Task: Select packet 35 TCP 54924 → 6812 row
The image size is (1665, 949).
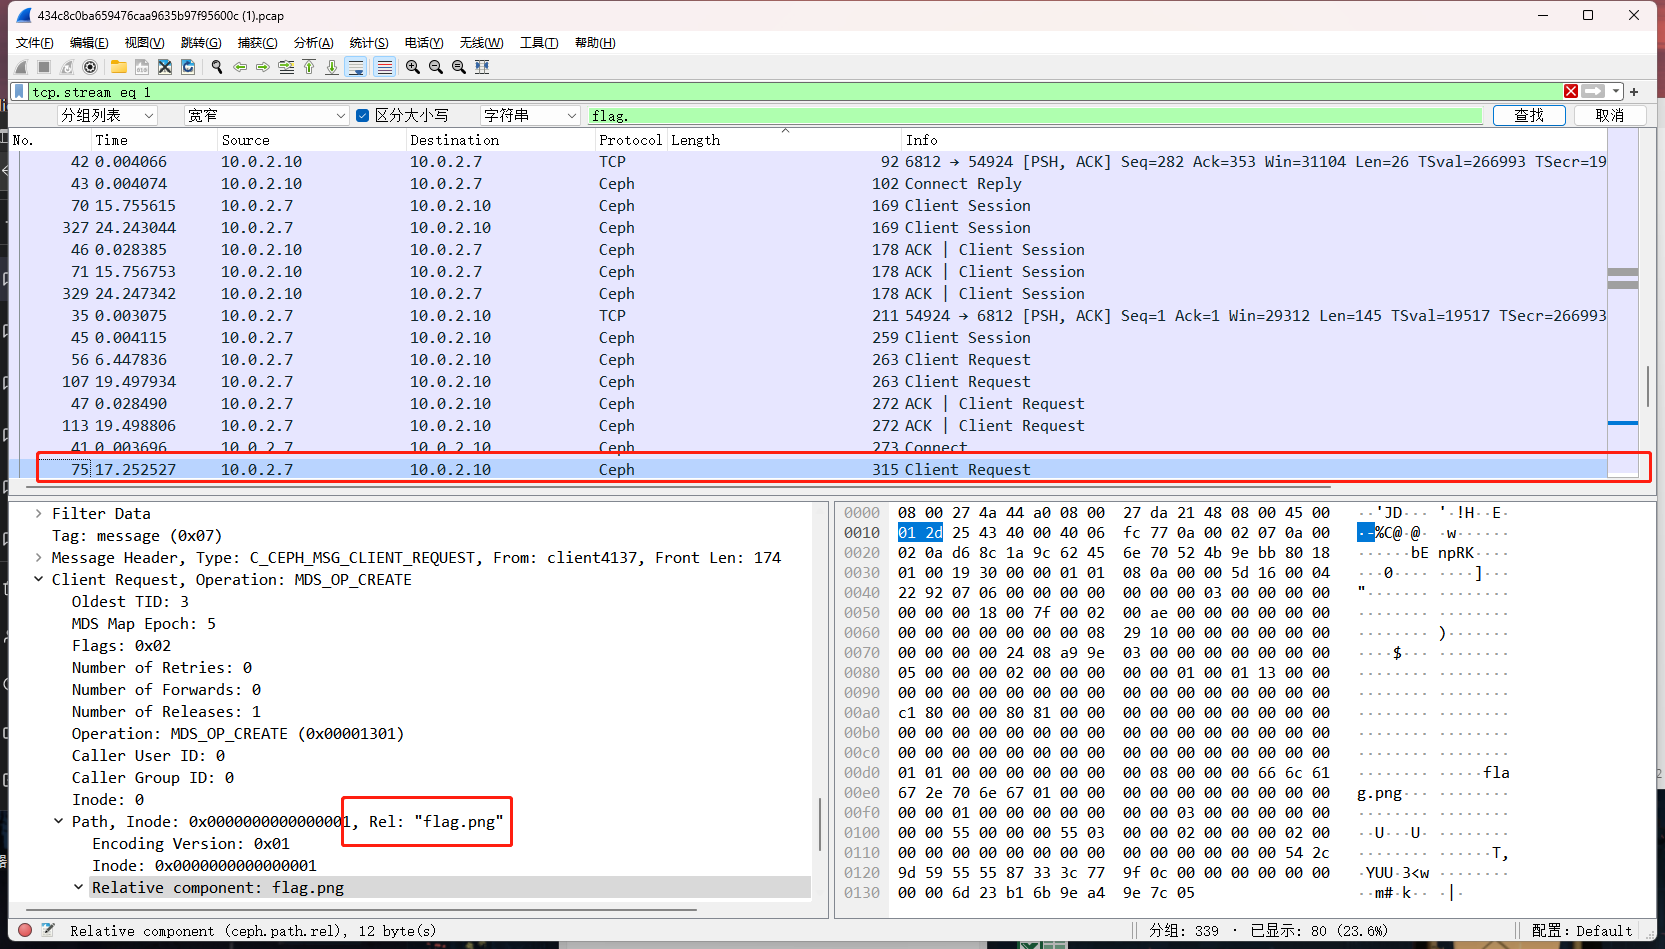Action: point(808,316)
